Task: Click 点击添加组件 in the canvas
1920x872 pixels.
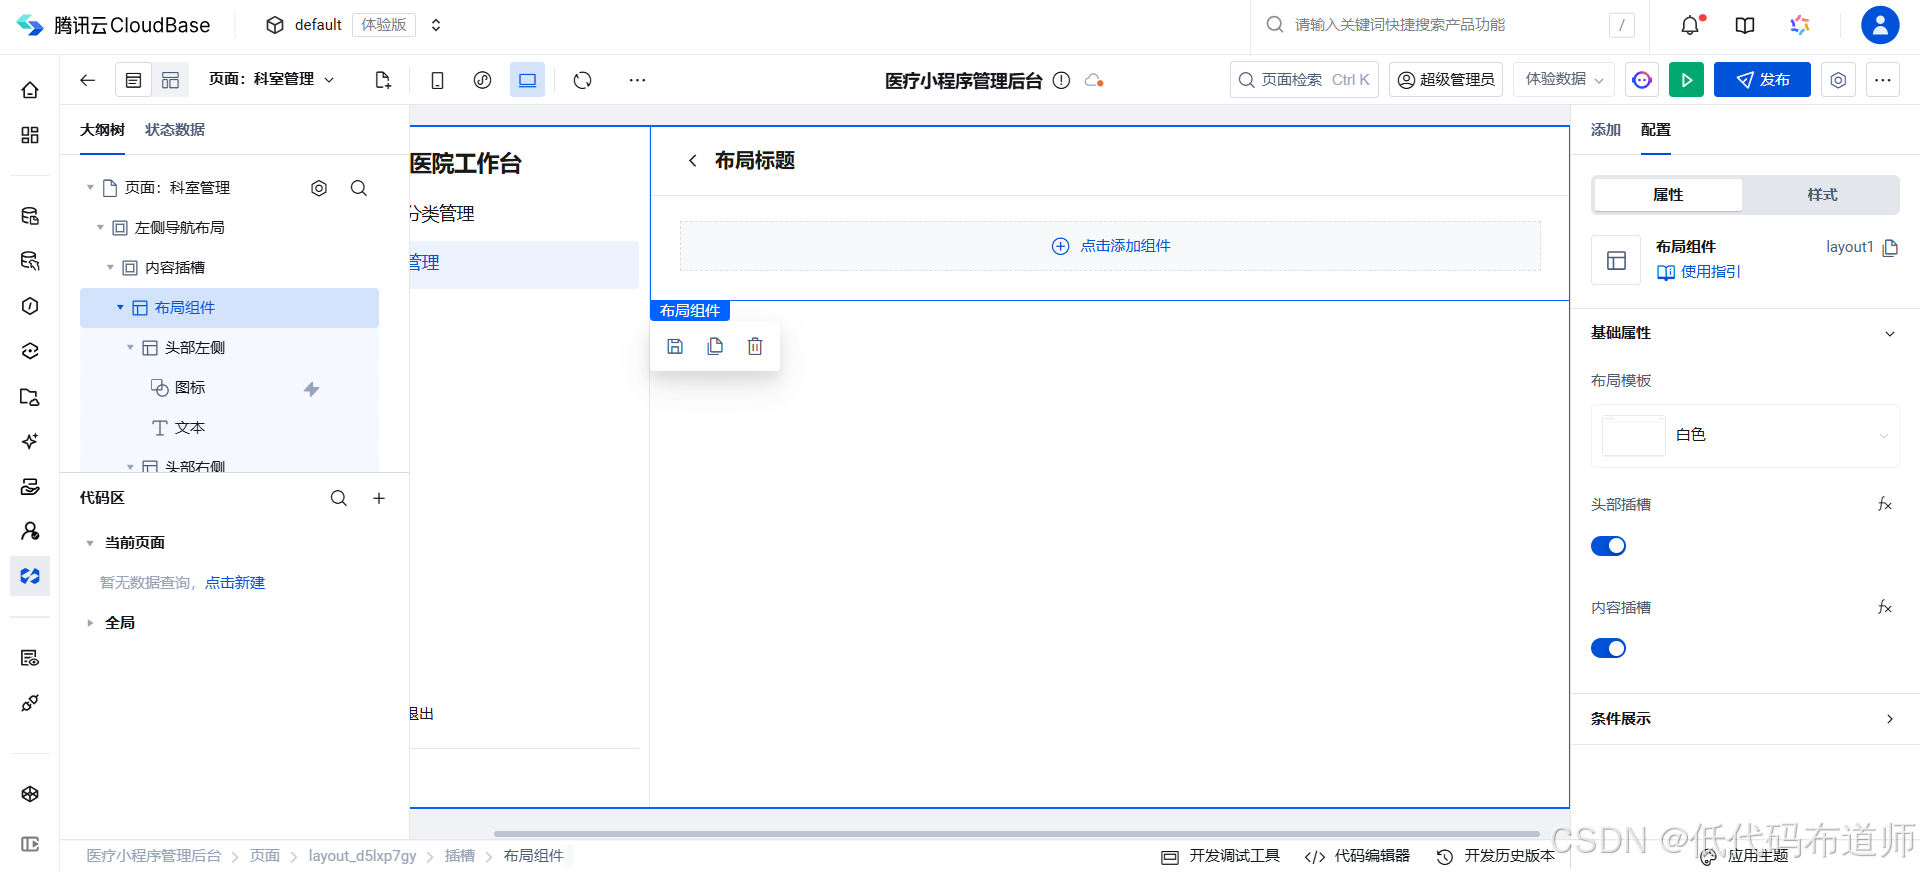Action: pyautogui.click(x=1111, y=246)
